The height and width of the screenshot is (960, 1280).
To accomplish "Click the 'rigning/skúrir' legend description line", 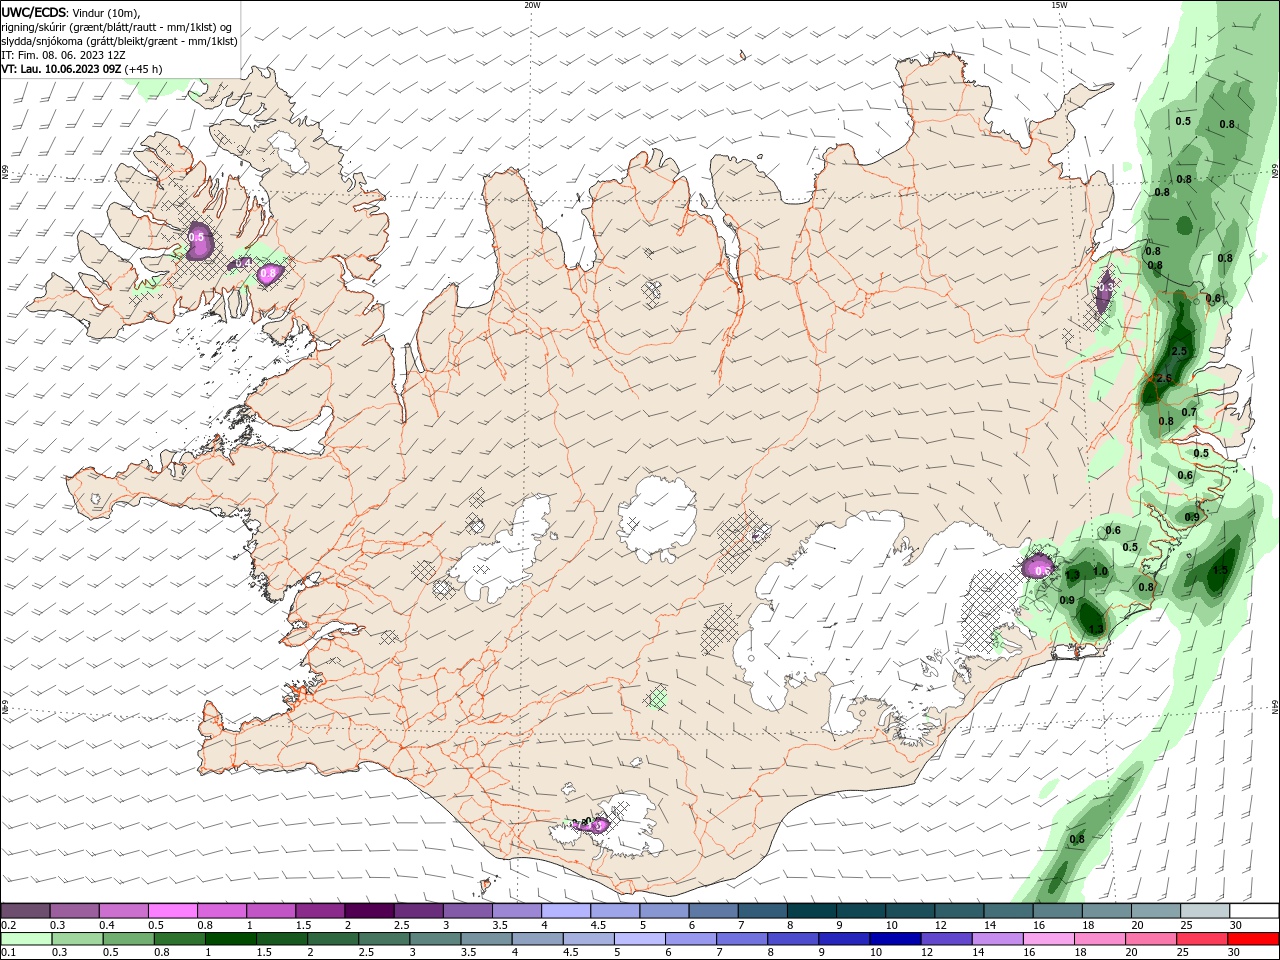I will pyautogui.click(x=117, y=27).
